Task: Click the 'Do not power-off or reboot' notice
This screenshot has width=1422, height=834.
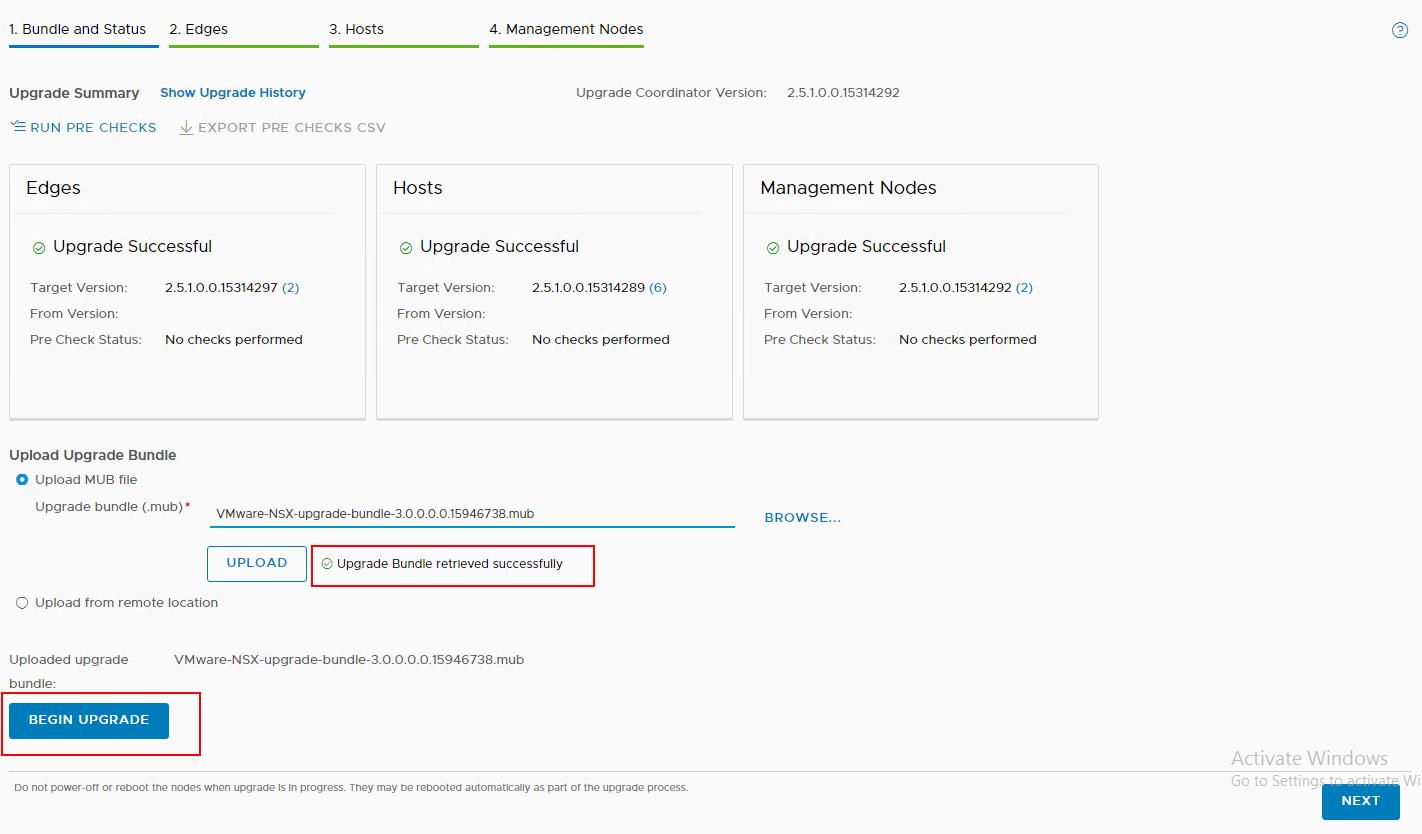Action: coord(351,788)
